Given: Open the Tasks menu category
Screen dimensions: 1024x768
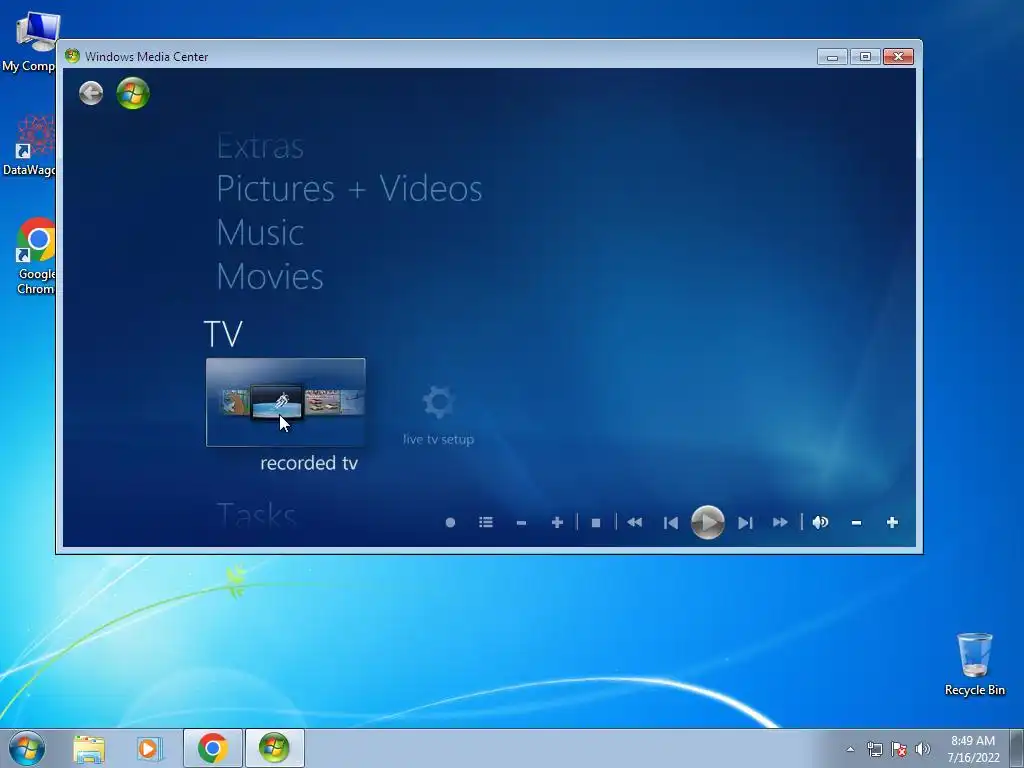Looking at the screenshot, I should point(256,514).
